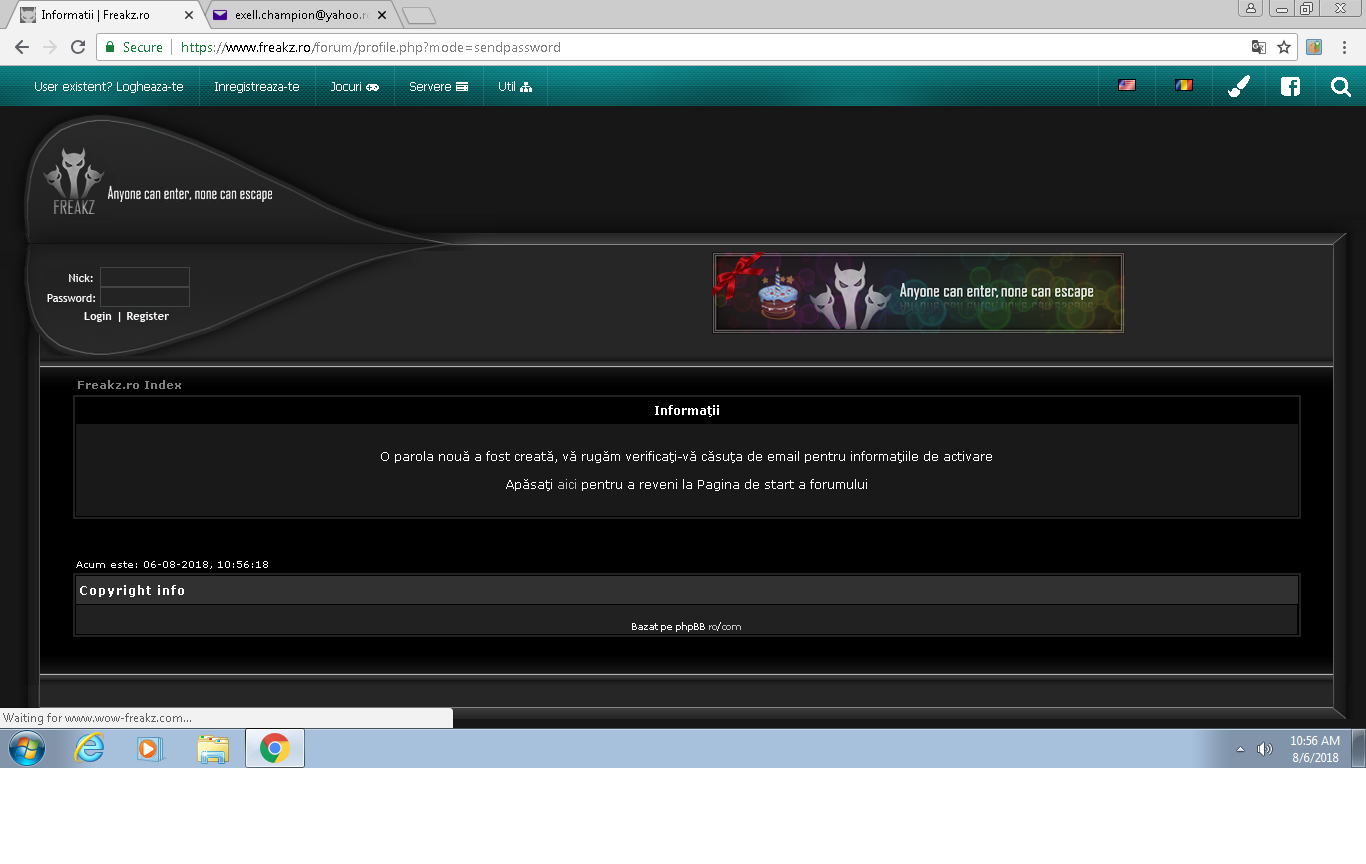Click 'User existent? Logheaza-te'
The width and height of the screenshot is (1366, 864).
pos(109,87)
